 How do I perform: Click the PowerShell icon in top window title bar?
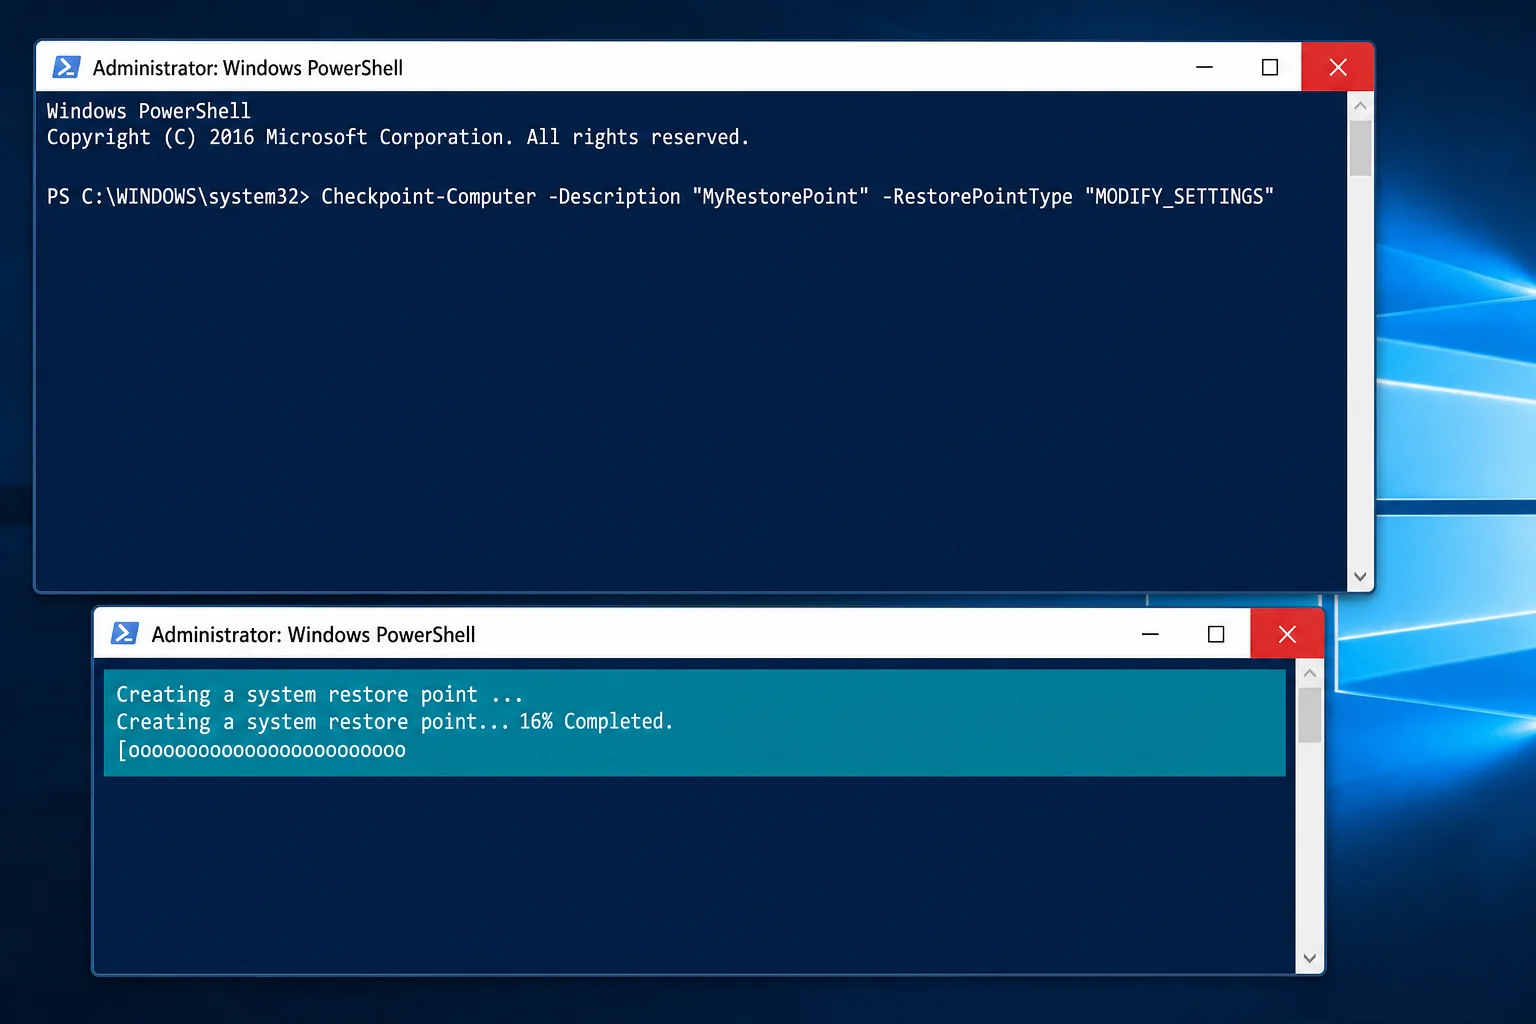pos(66,67)
